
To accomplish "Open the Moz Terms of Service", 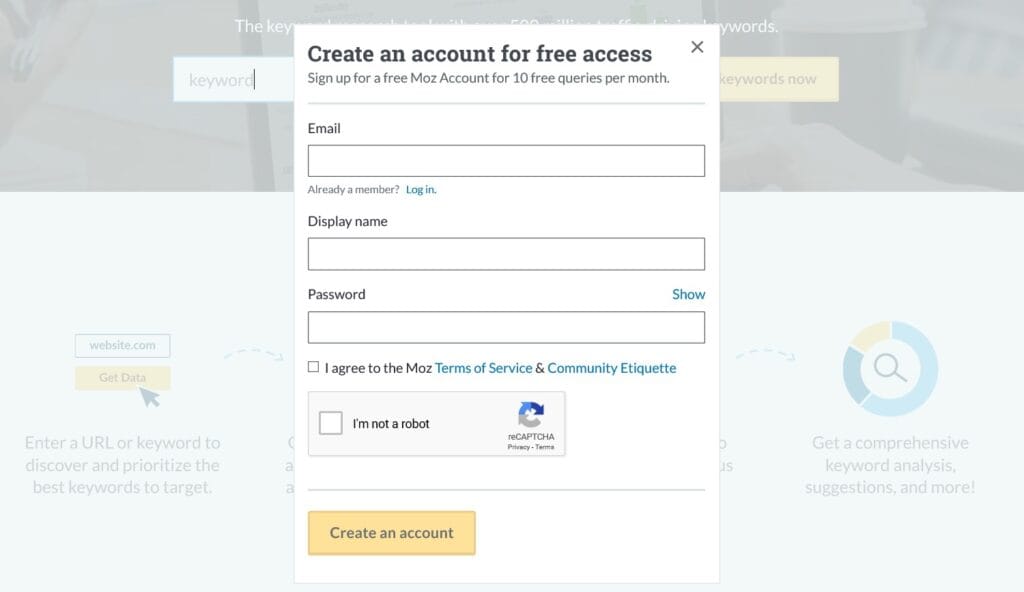I will (x=483, y=367).
